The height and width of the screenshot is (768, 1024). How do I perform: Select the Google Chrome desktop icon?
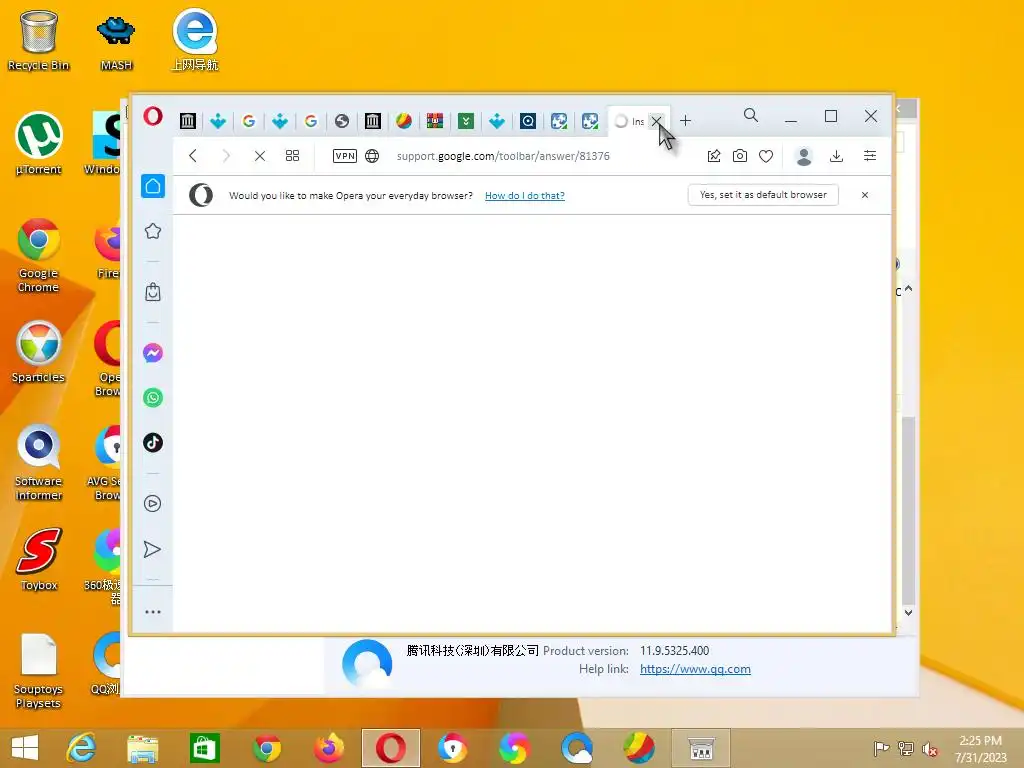pyautogui.click(x=39, y=255)
